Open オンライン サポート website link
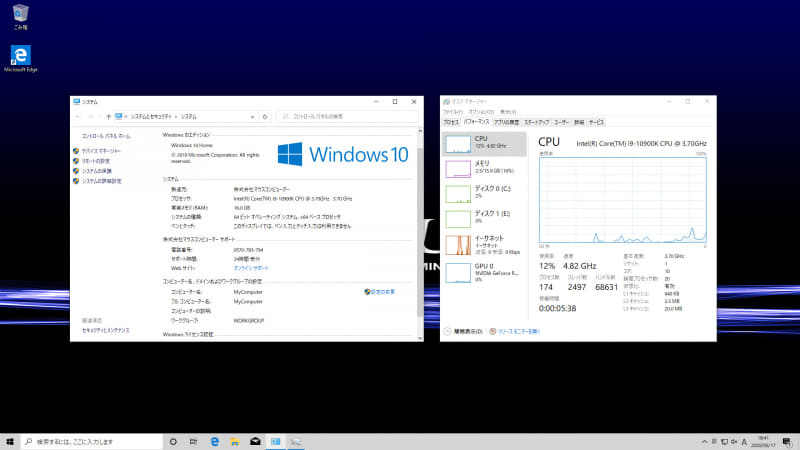Viewport: 800px width, 450px height. coord(251,268)
